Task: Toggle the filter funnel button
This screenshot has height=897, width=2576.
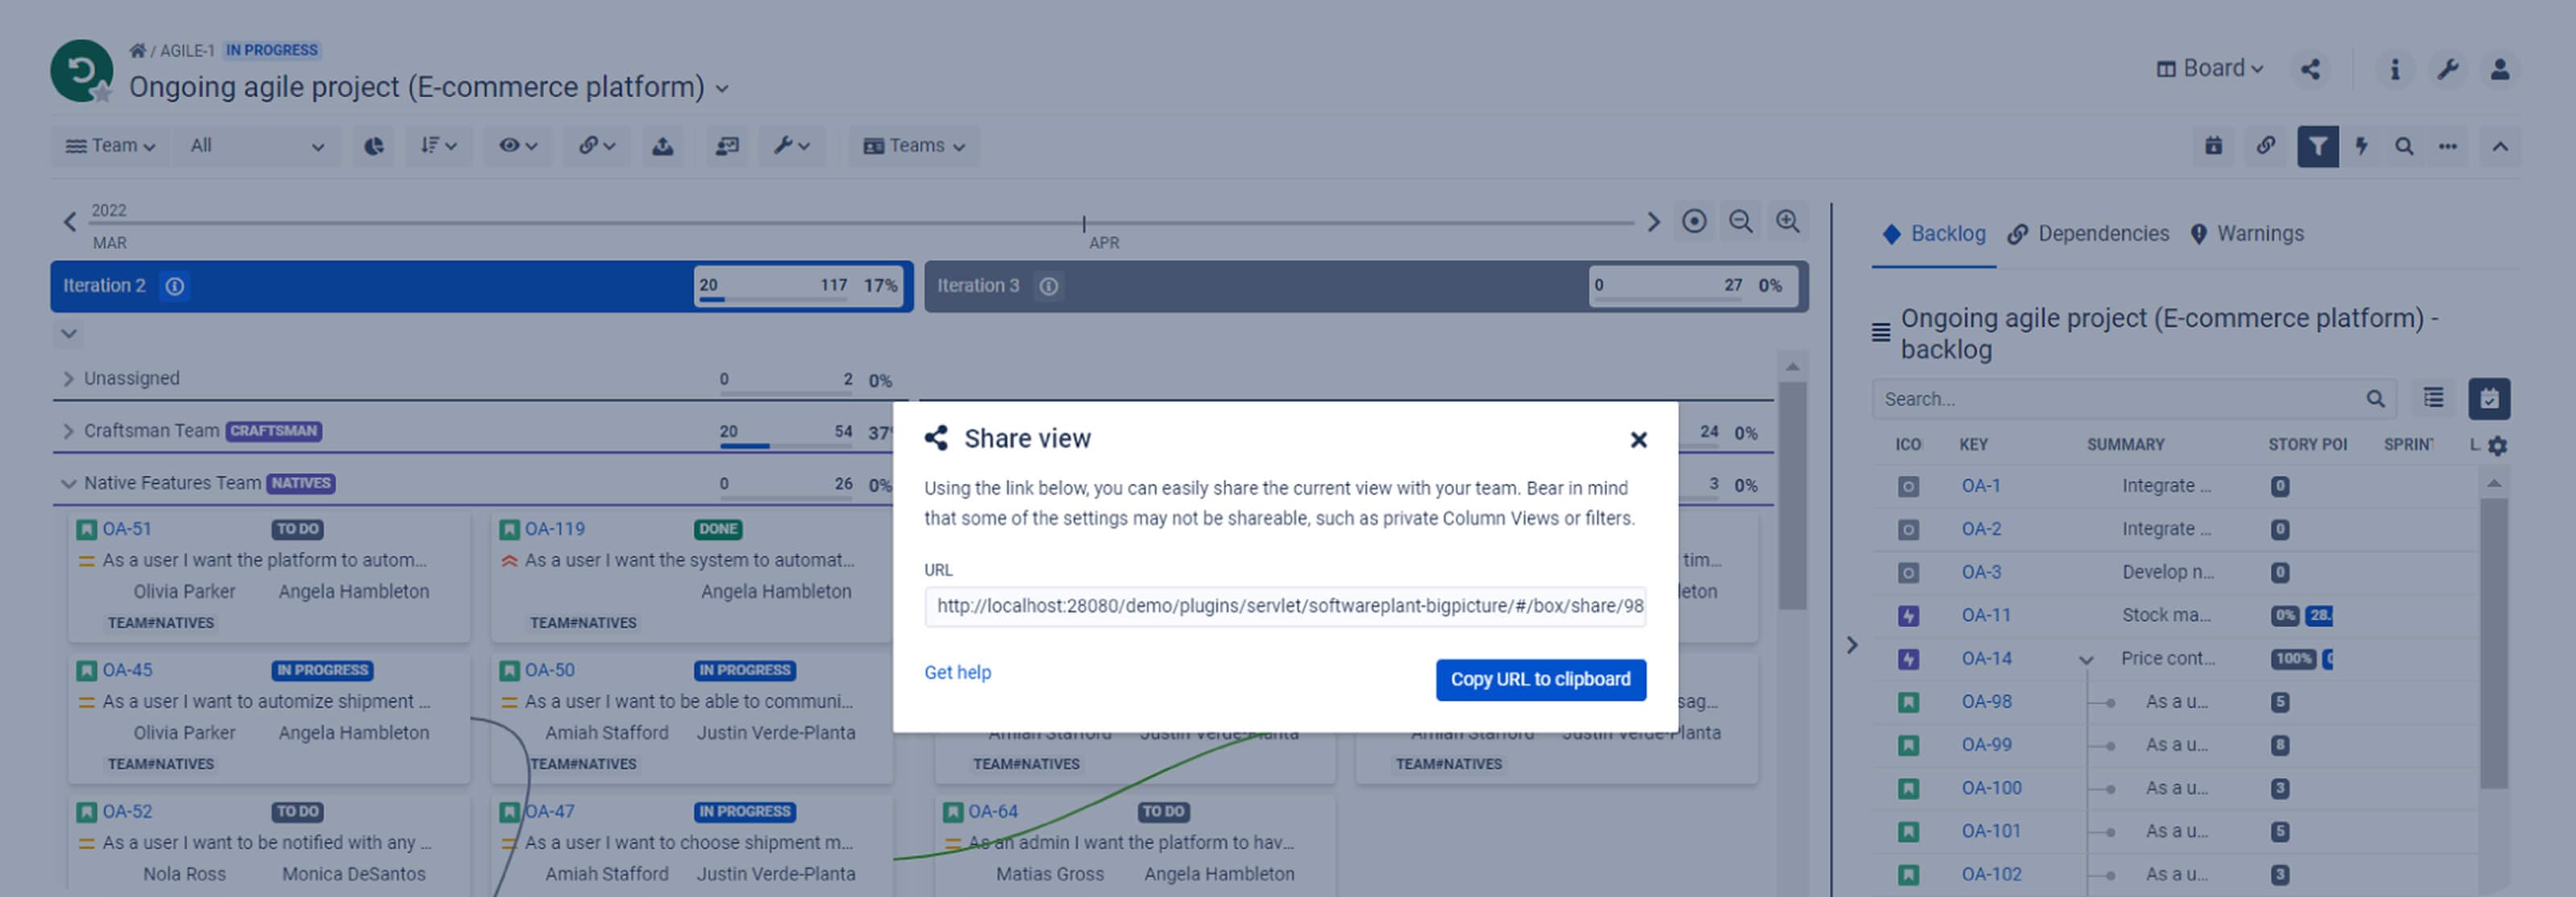Action: [2317, 146]
